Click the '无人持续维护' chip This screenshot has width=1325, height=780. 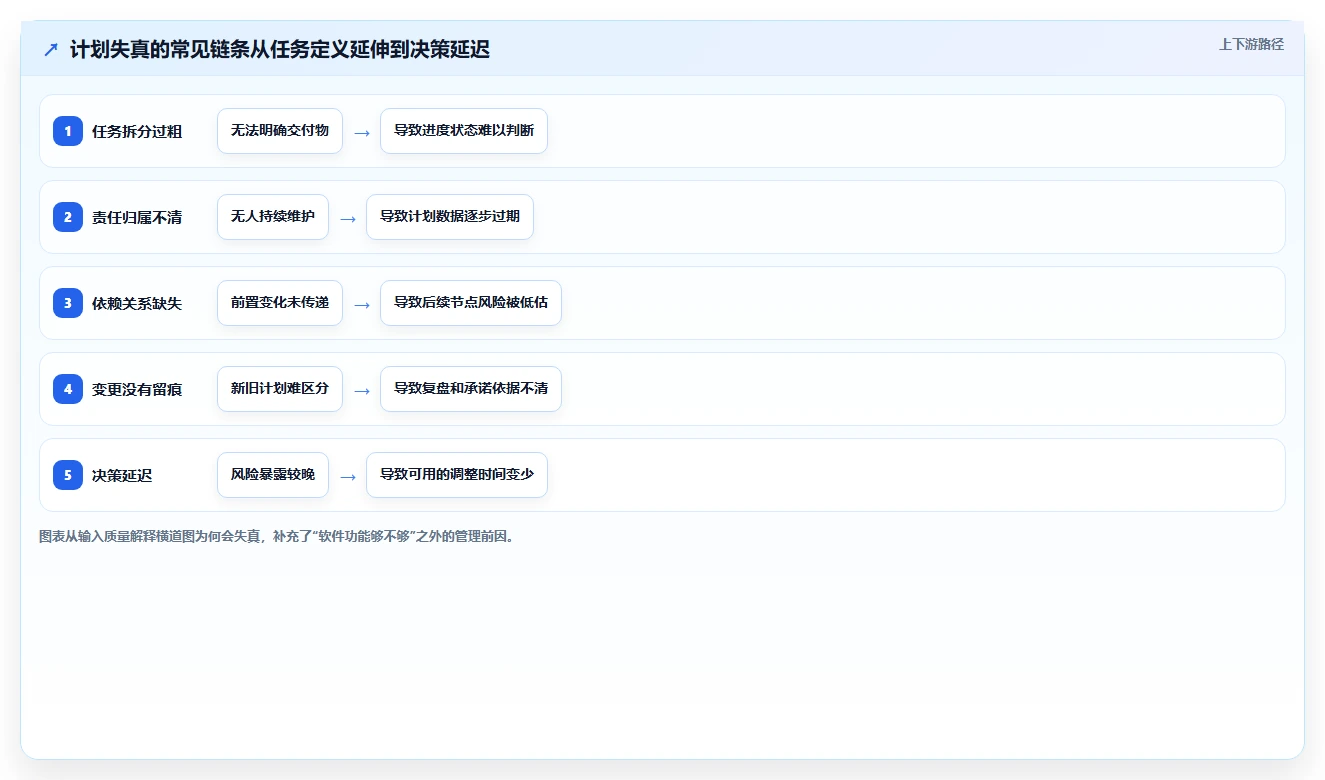click(273, 217)
